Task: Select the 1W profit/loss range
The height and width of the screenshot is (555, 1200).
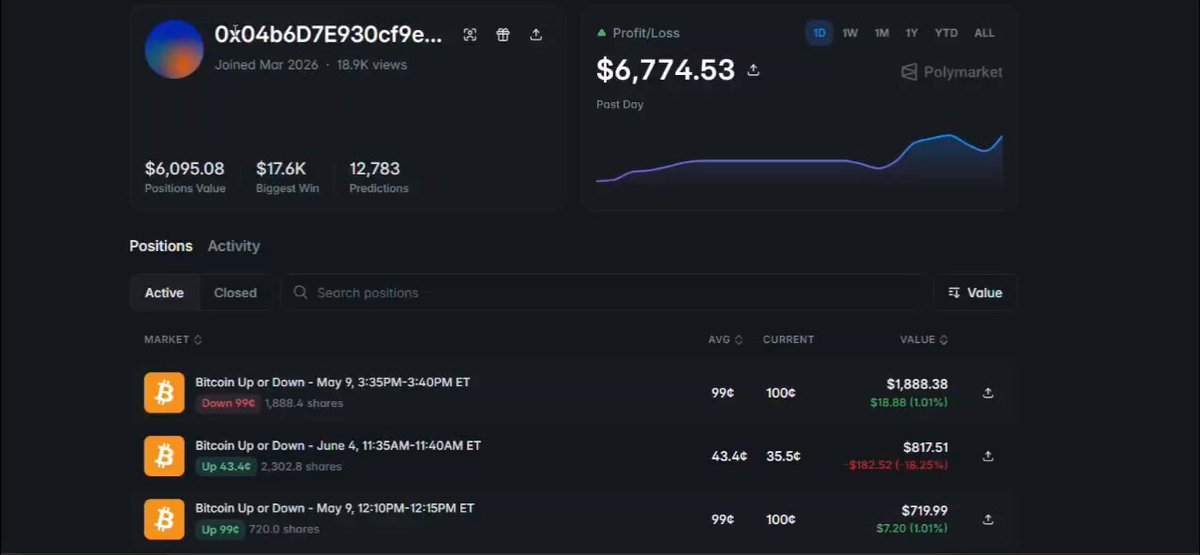Action: point(850,33)
